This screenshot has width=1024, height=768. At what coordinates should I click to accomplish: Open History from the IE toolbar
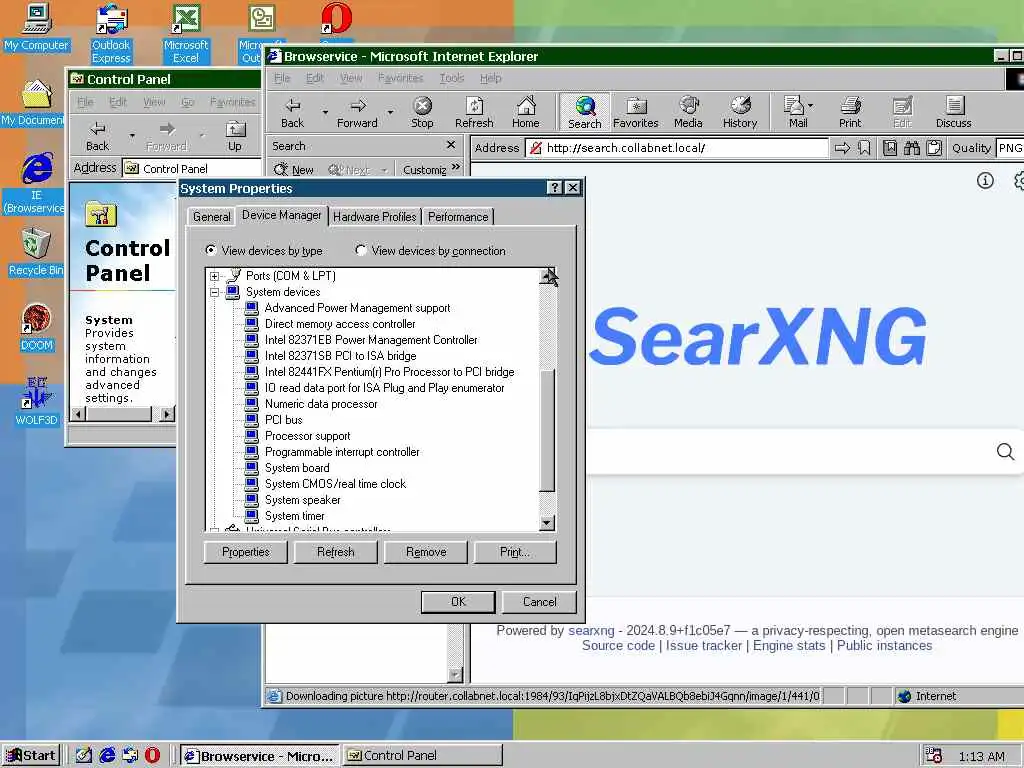(740, 112)
